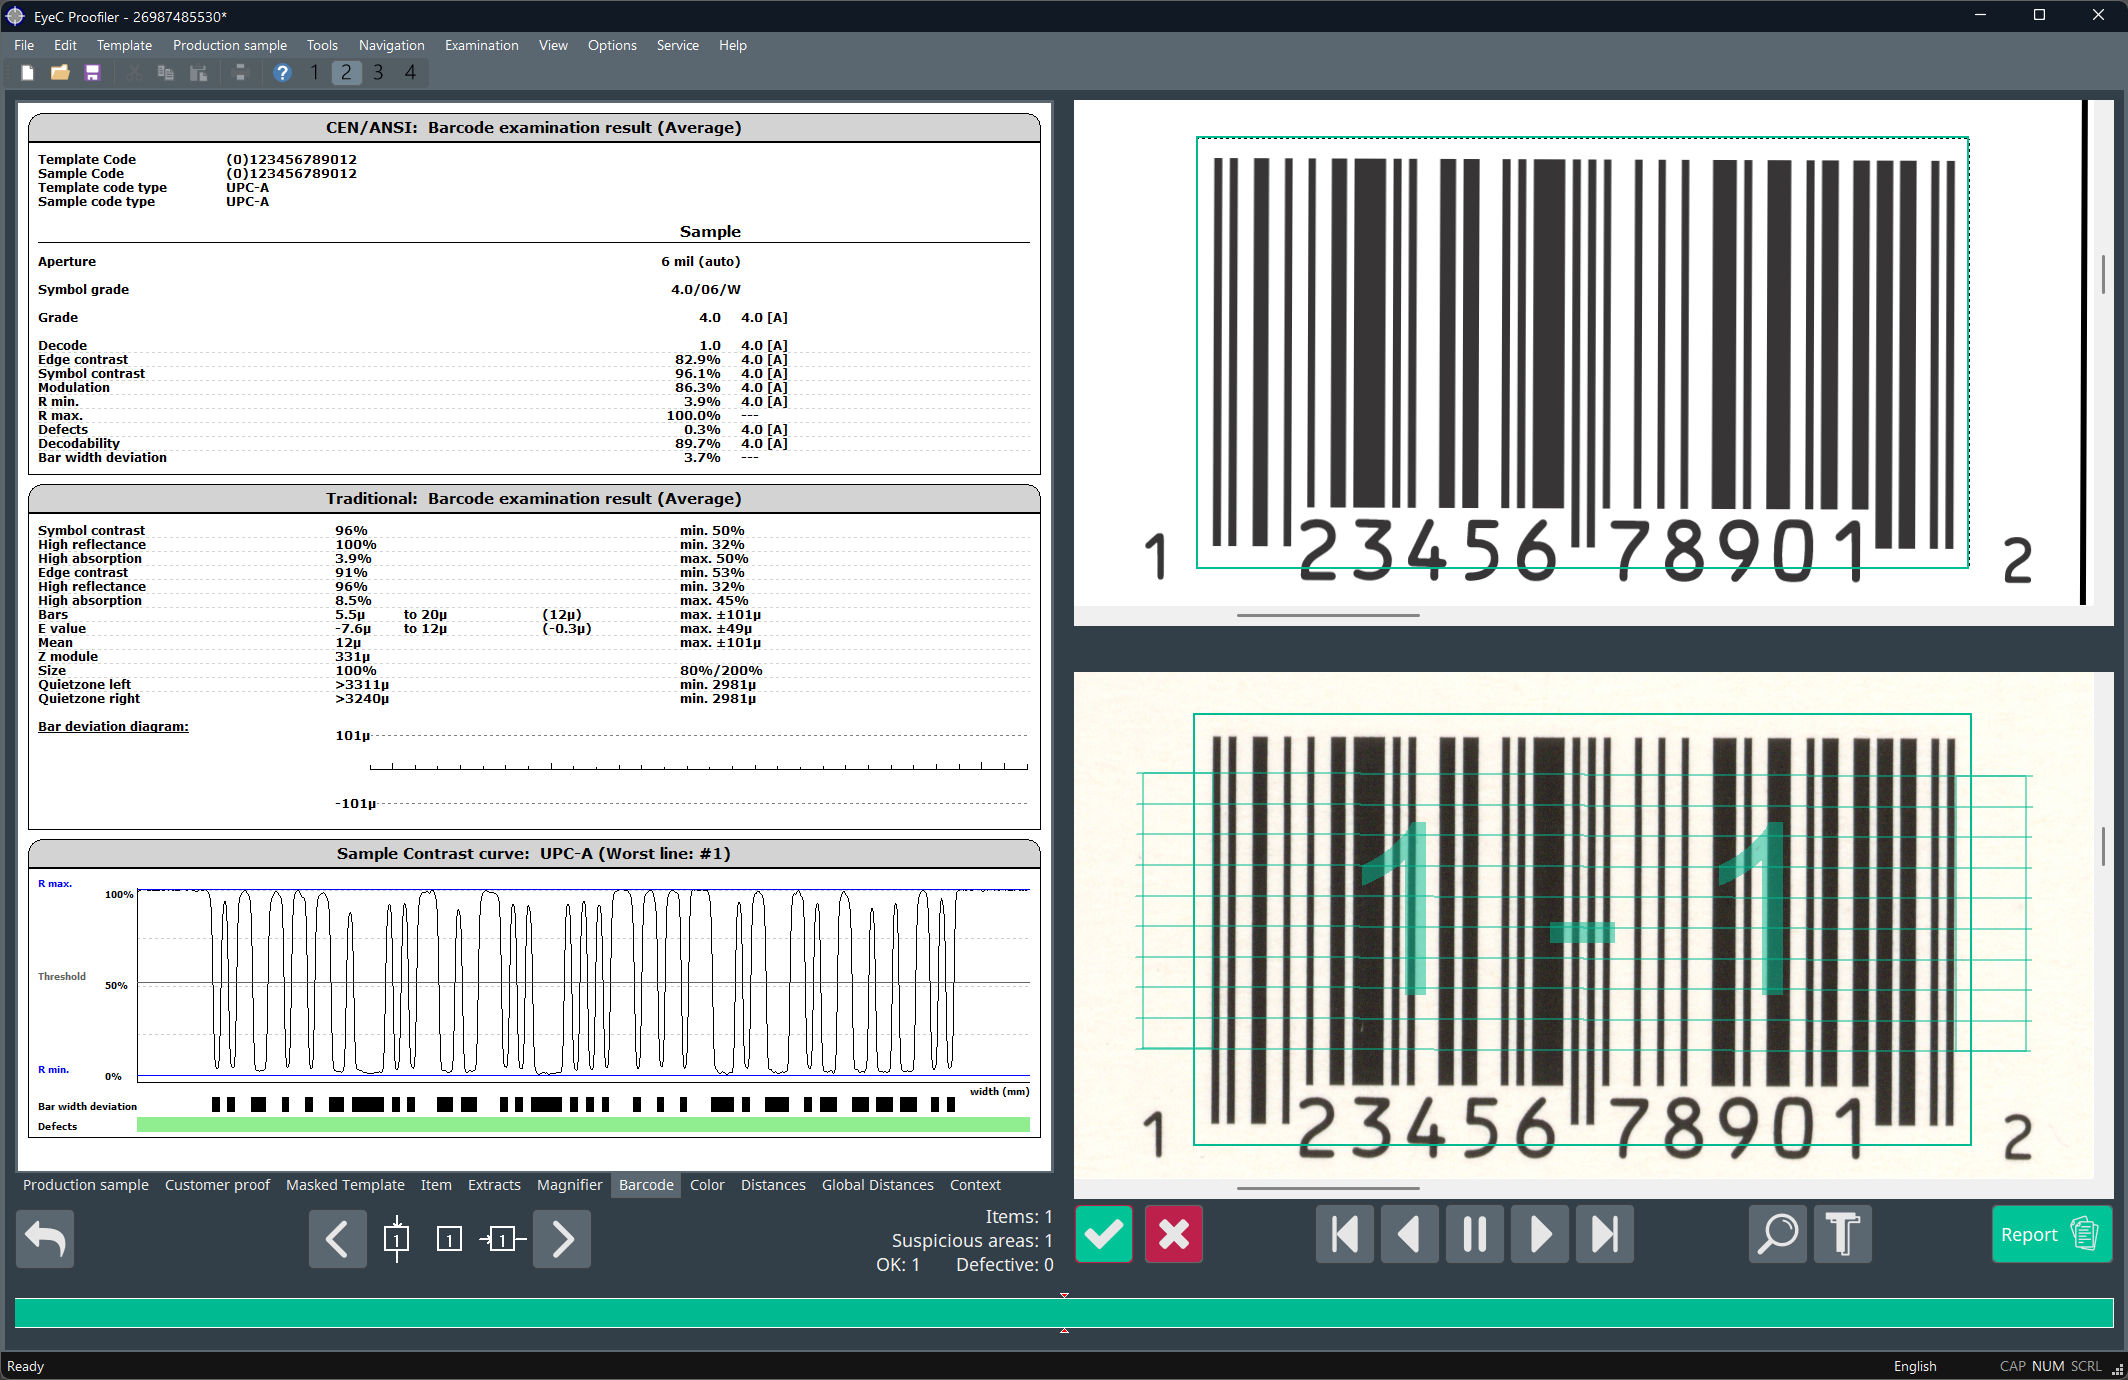This screenshot has width=2128, height=1380.
Task: Click the green progress bar at the bottom
Action: tap(1064, 1313)
